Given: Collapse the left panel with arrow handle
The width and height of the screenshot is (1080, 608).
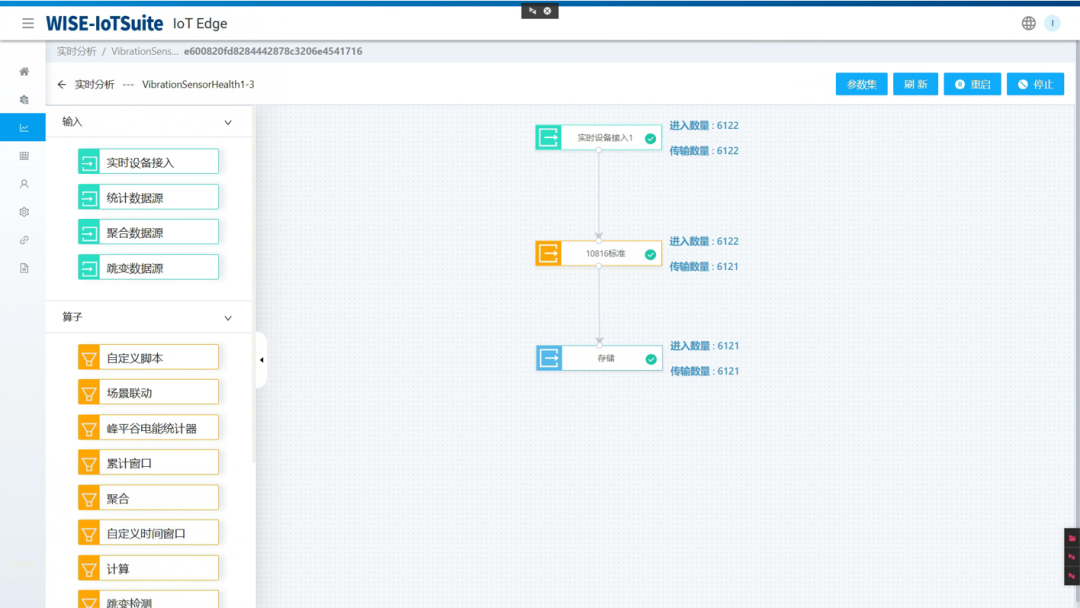Looking at the screenshot, I should tap(261, 360).
